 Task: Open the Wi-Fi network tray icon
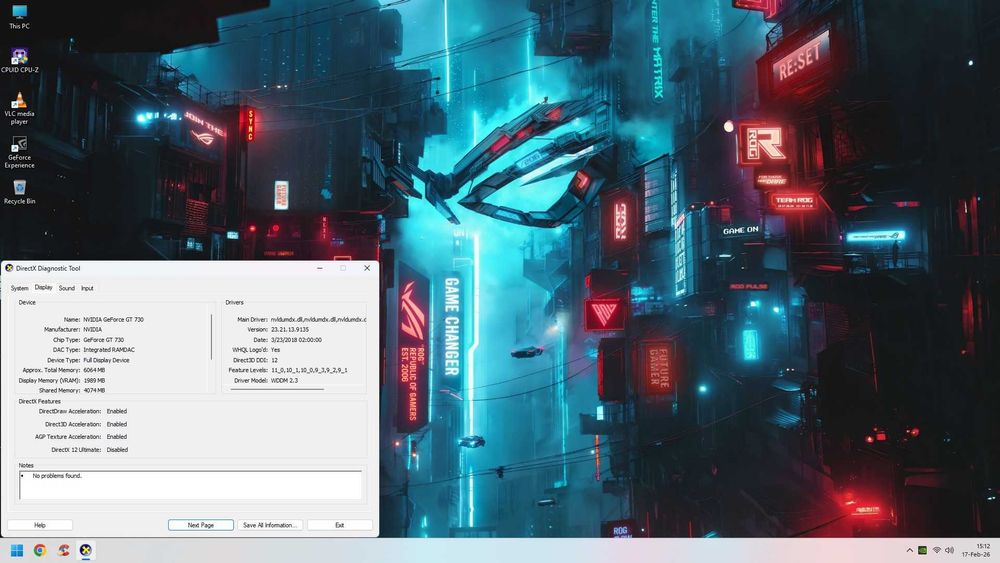[x=937, y=550]
